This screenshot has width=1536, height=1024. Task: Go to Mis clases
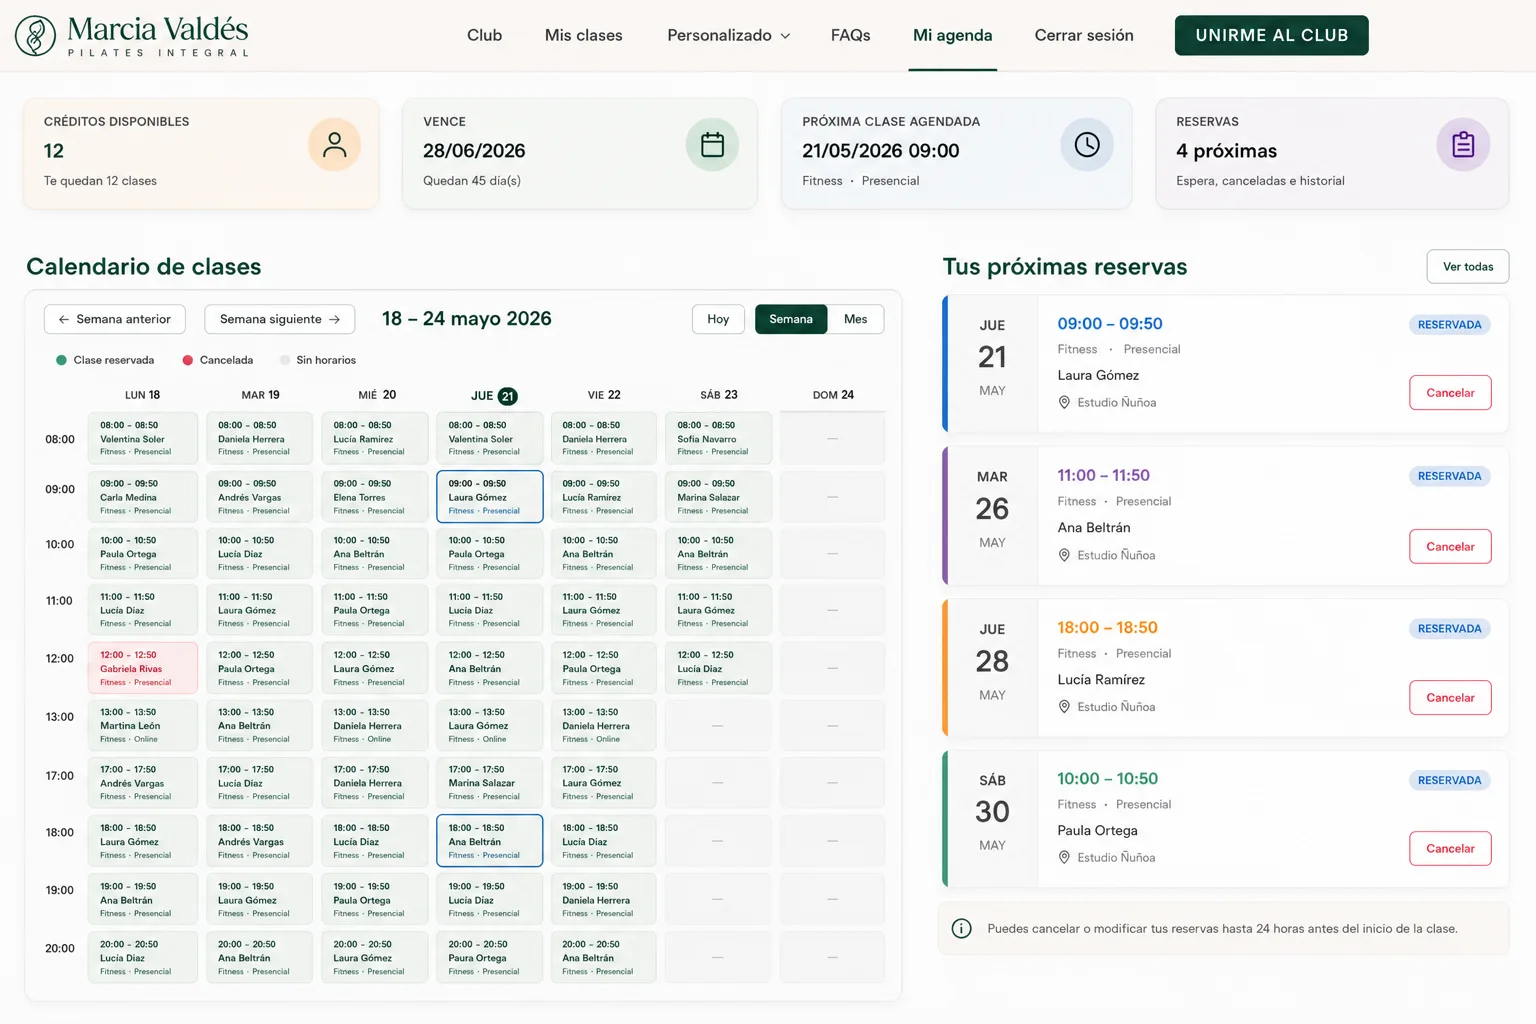point(584,35)
